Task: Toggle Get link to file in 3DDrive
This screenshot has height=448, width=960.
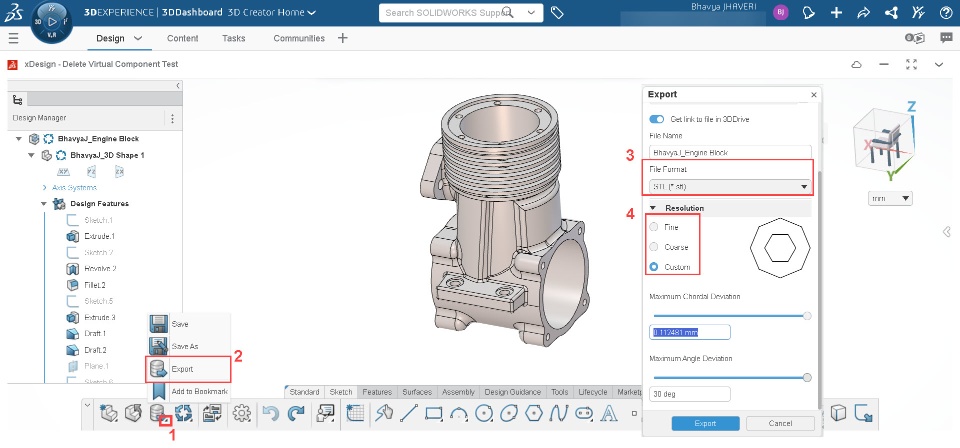Action: 657,120
